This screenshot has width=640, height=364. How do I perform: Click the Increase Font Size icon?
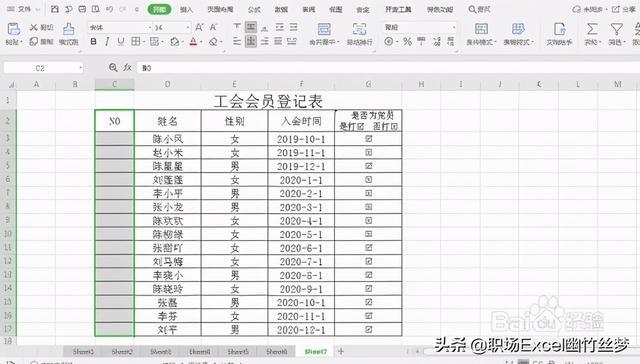pos(199,27)
